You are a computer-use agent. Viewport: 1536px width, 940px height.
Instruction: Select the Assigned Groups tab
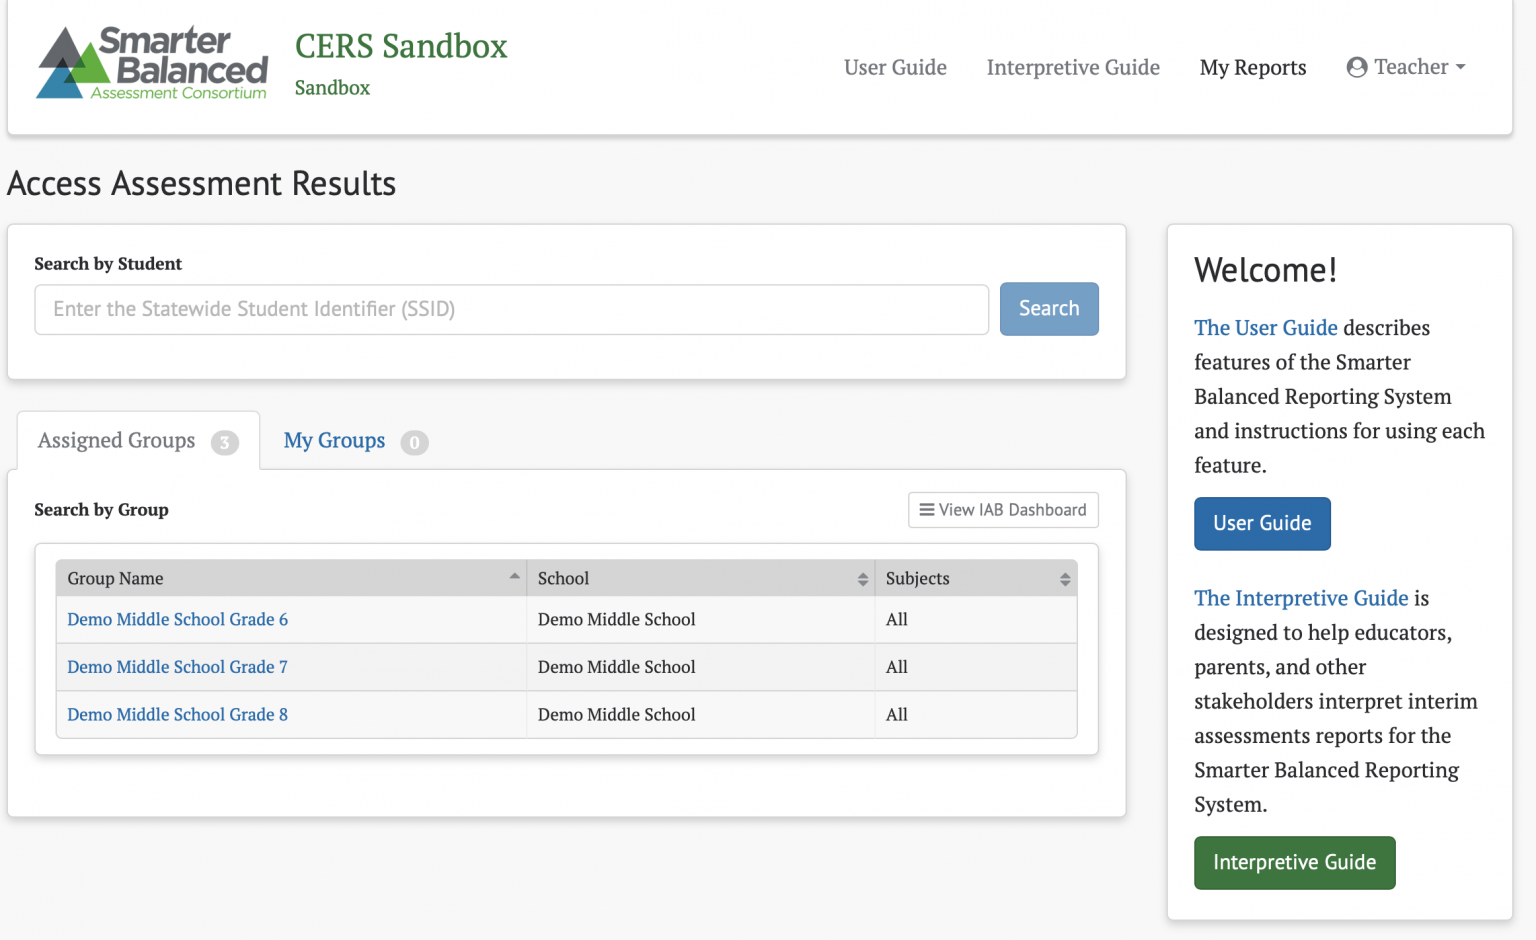pyautogui.click(x=117, y=441)
